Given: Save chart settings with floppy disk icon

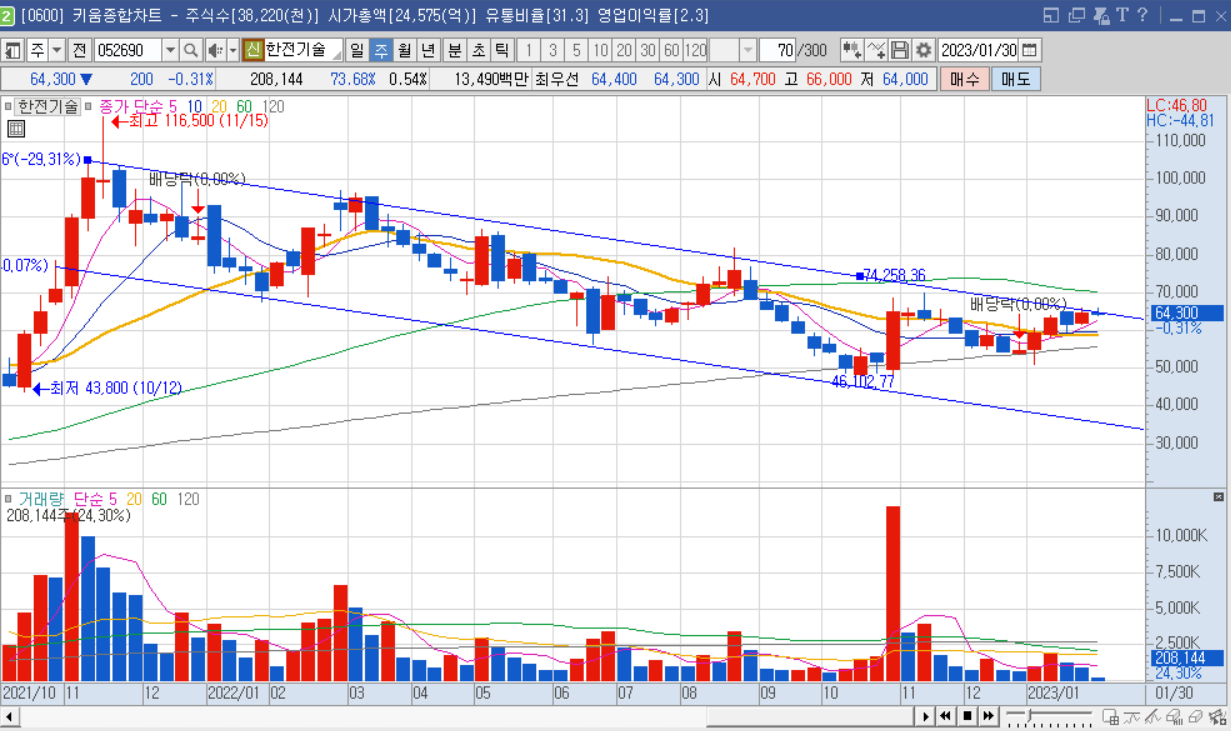Looking at the screenshot, I should (x=900, y=50).
